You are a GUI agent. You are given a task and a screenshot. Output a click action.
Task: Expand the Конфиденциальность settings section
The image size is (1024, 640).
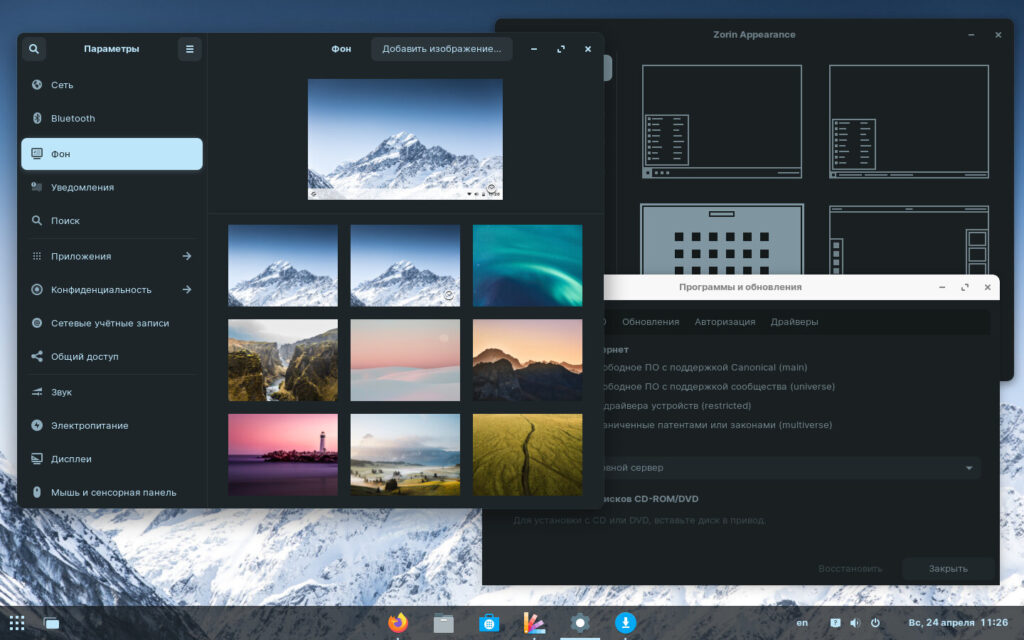pos(110,290)
